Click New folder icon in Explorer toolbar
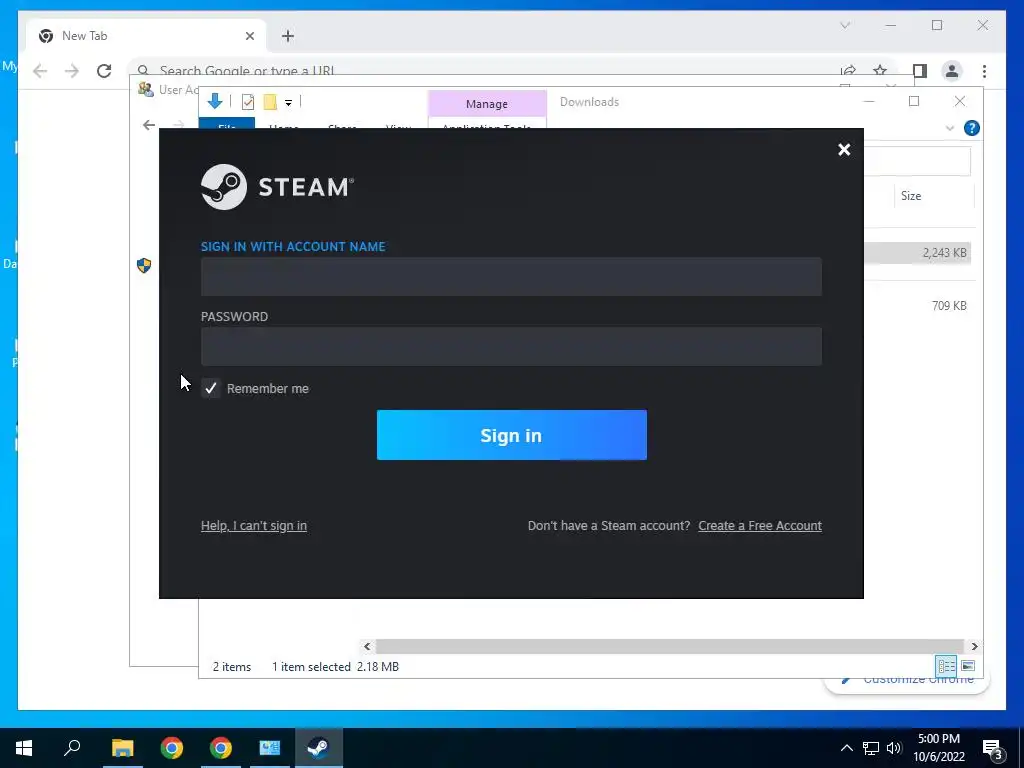The image size is (1024, 768). click(x=270, y=102)
